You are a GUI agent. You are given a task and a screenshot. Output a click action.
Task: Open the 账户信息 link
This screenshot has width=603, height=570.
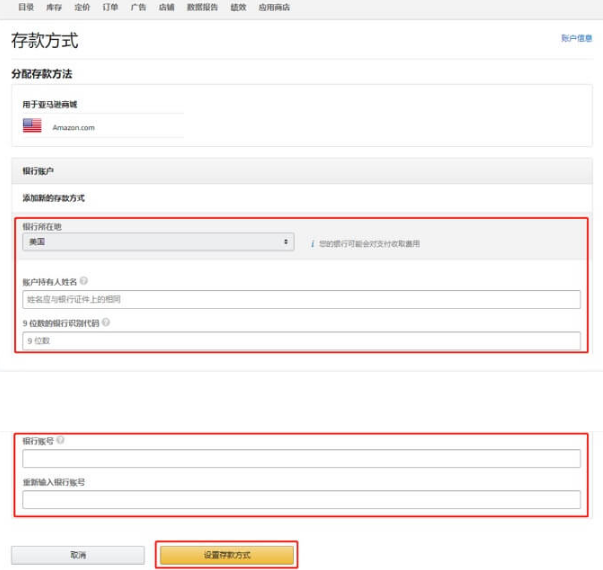click(x=576, y=38)
